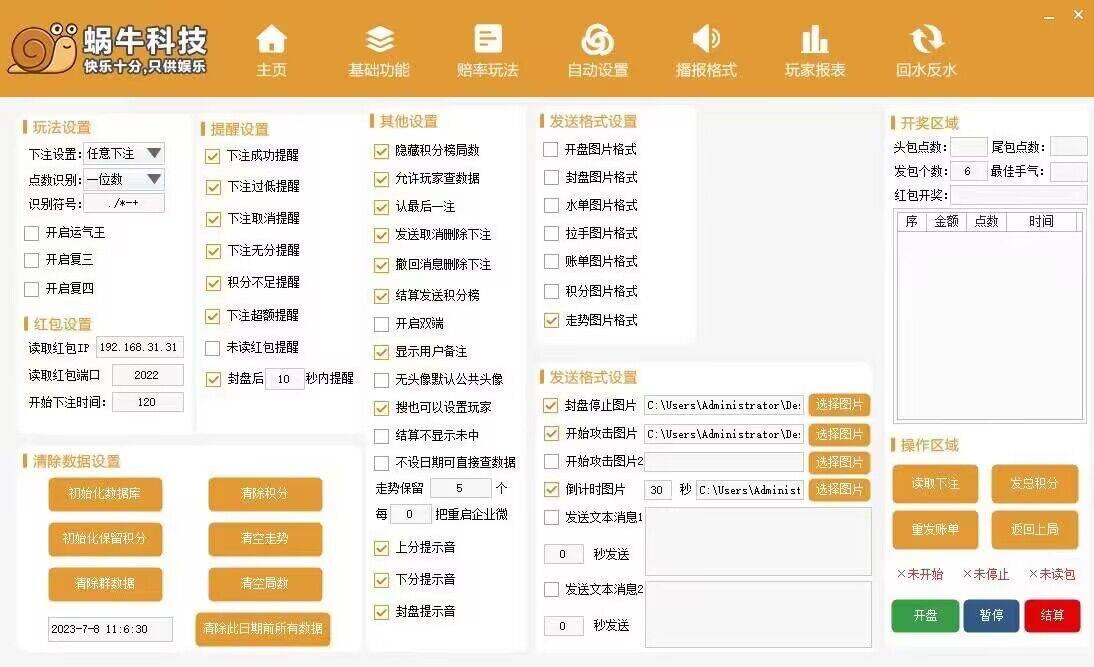Click the snail logo 蜗牛科技
Viewport: 1094px width, 667px height.
point(108,49)
